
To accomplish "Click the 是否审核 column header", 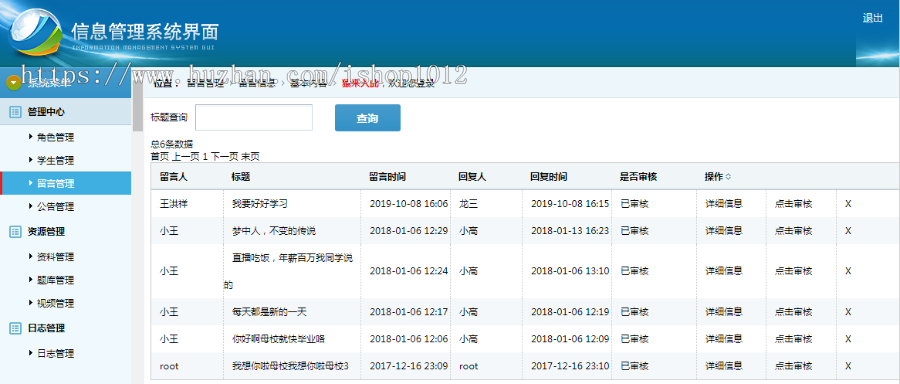I will 638,177.
